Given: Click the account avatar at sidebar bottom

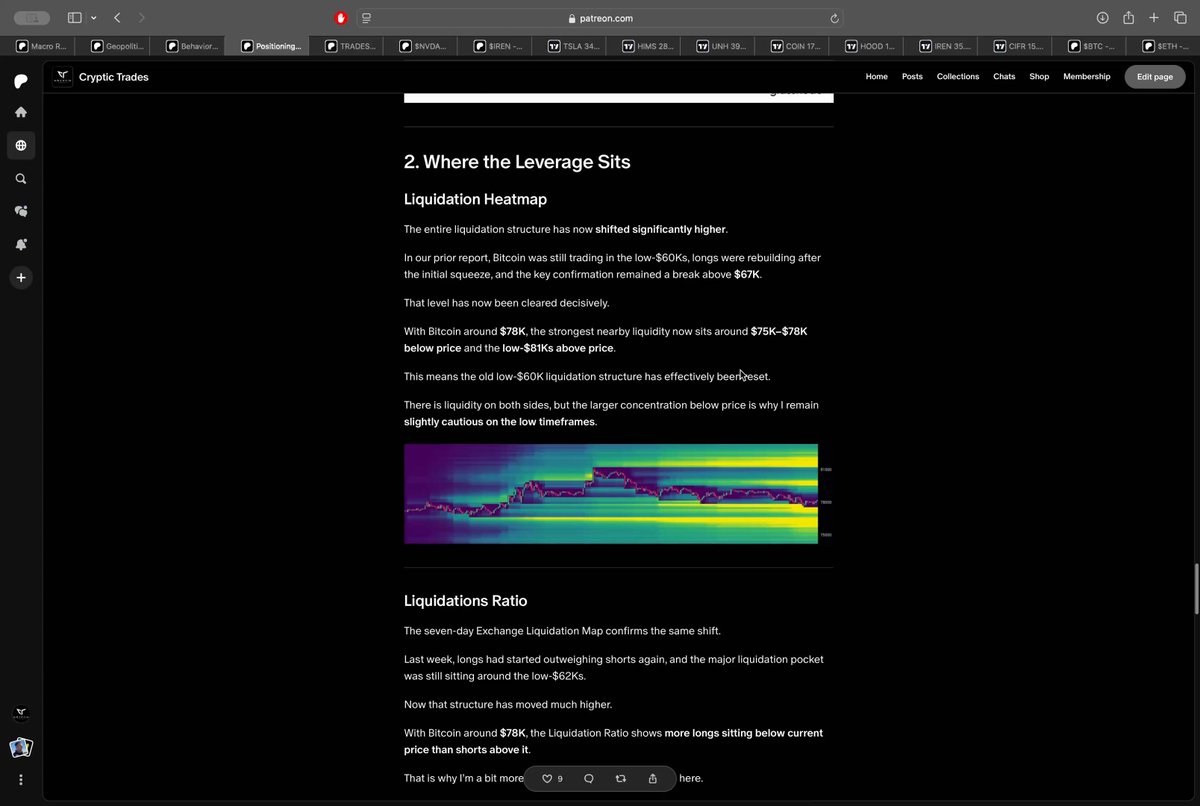Looking at the screenshot, I should pos(21,747).
